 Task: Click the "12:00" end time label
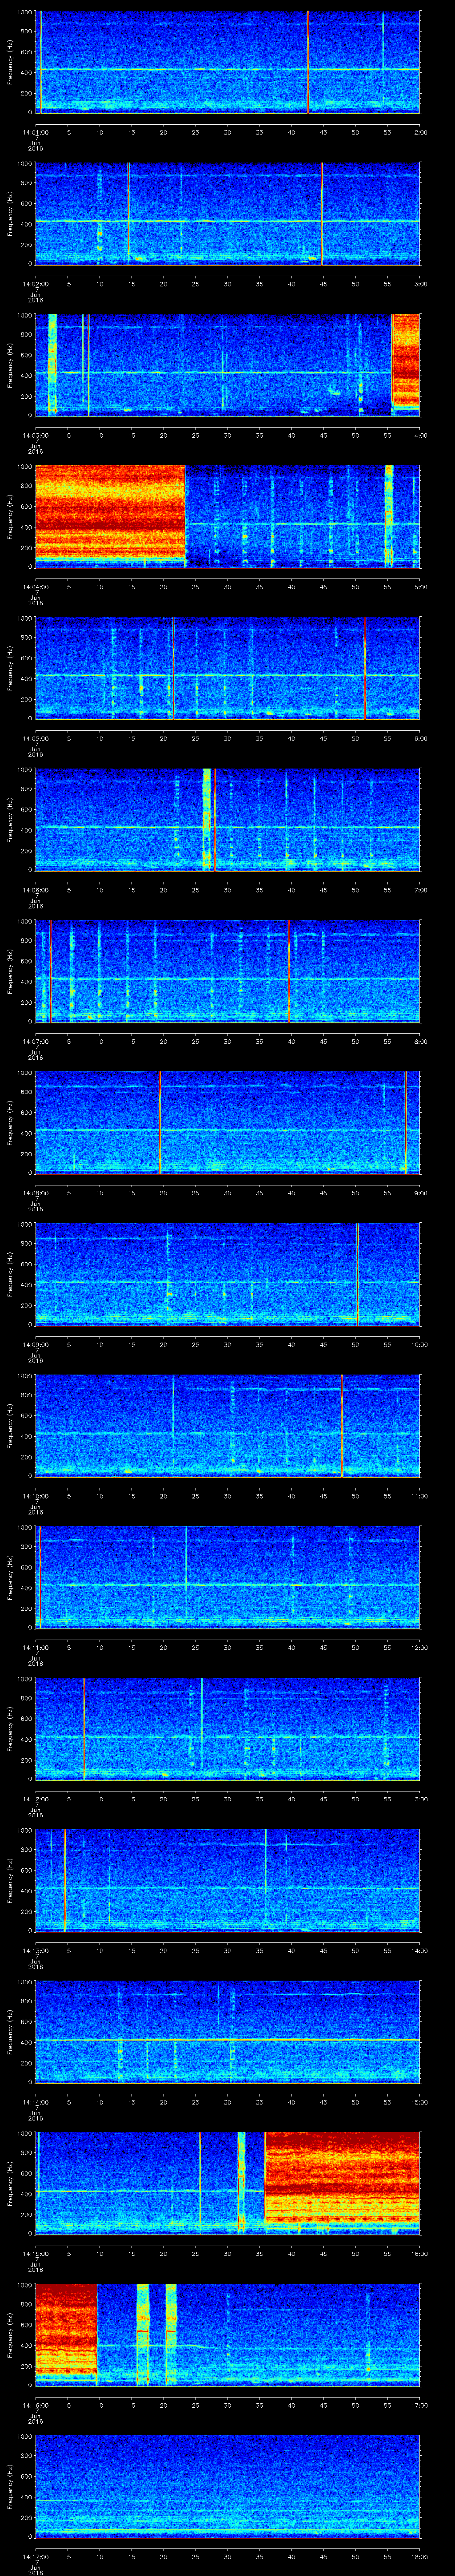[419, 1647]
